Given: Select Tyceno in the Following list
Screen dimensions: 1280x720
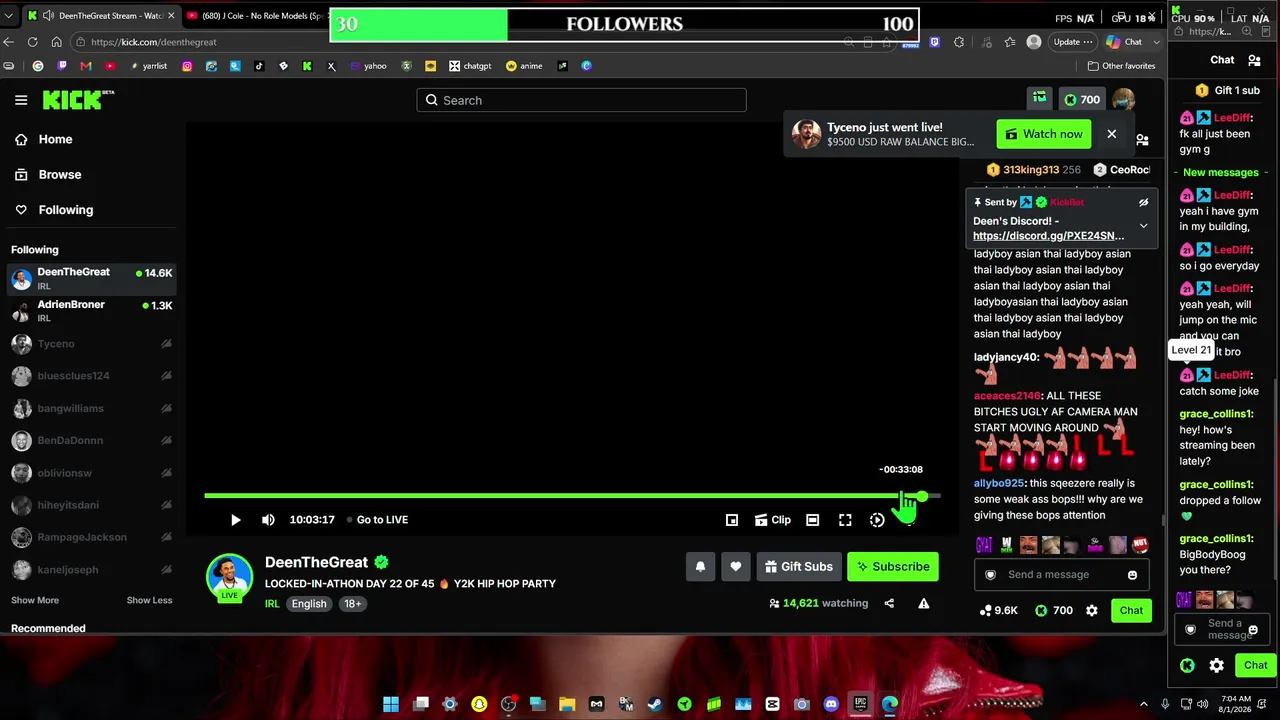Looking at the screenshot, I should point(92,344).
